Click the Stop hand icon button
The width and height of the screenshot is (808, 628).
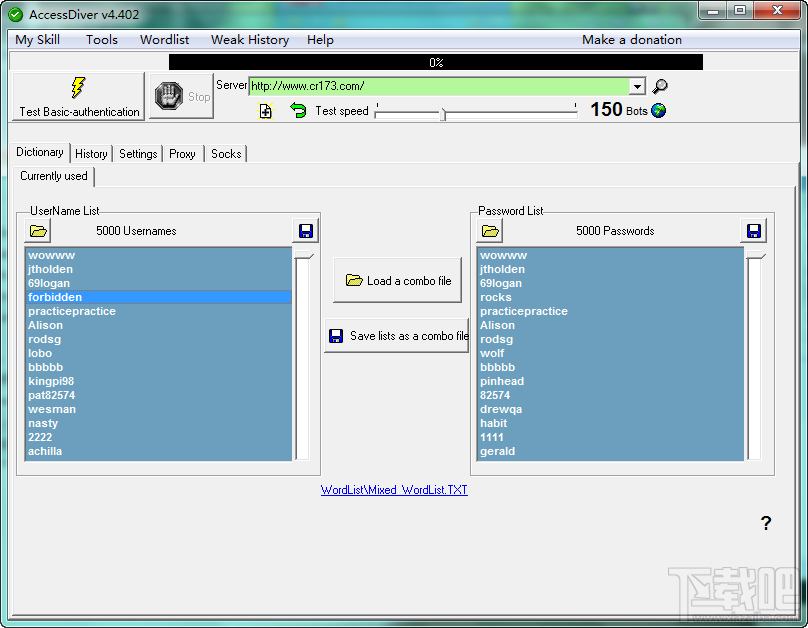[x=181, y=96]
